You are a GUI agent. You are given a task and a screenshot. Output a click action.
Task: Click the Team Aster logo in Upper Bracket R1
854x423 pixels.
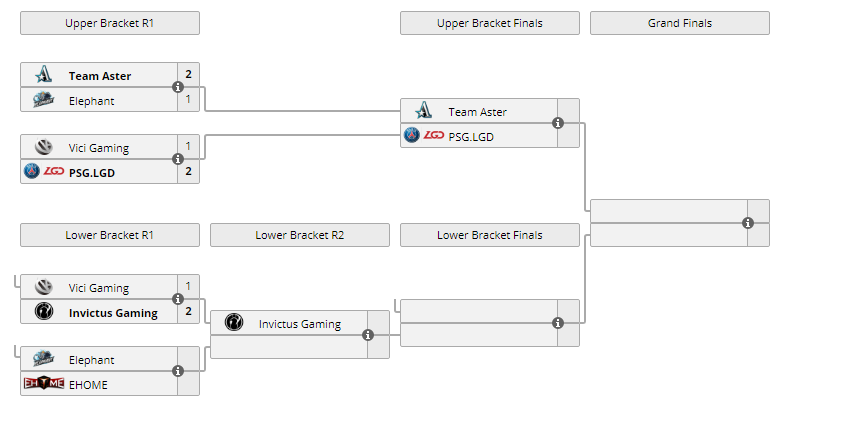pos(43,75)
